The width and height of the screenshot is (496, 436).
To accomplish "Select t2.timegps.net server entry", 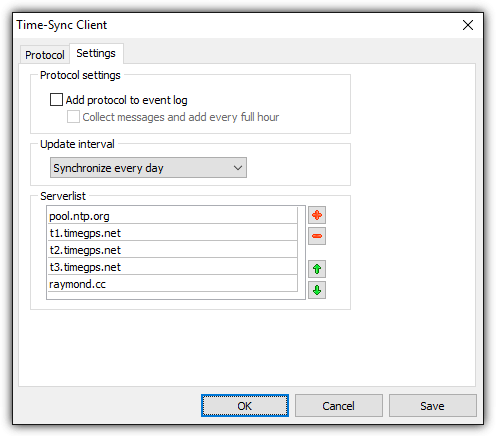I will [x=172, y=250].
